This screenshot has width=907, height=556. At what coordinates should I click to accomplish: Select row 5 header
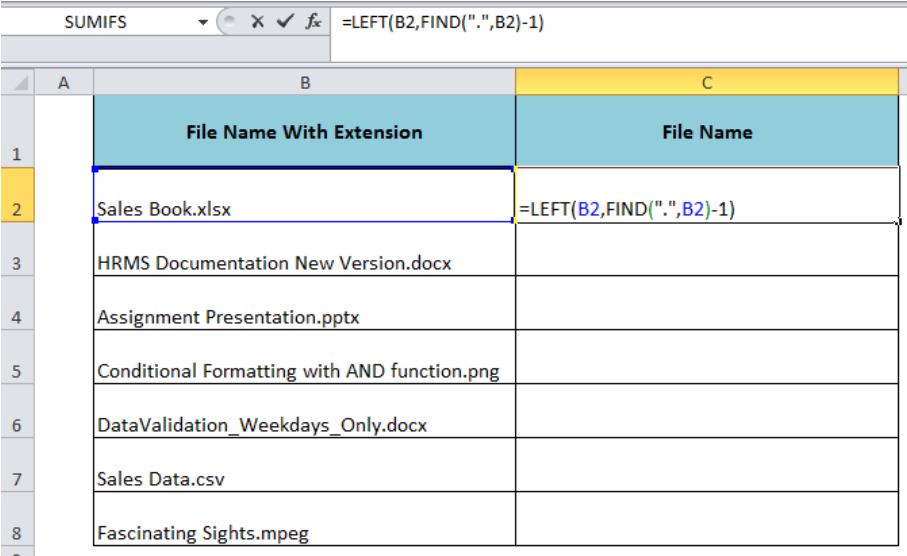tap(17, 357)
